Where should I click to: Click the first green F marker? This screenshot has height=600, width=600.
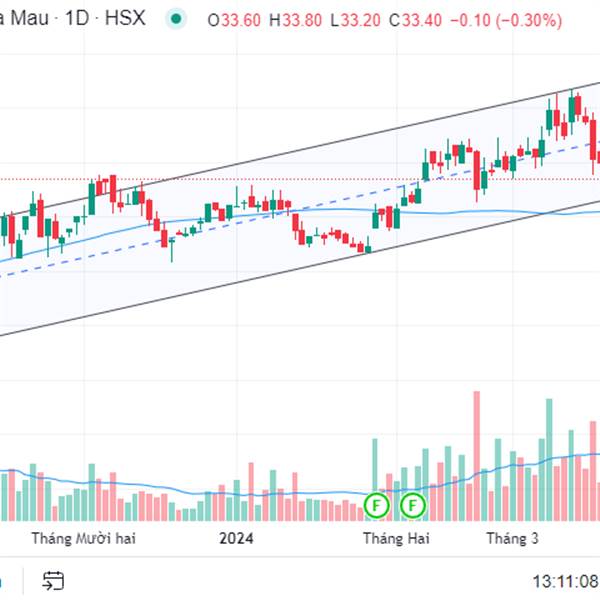click(x=377, y=505)
